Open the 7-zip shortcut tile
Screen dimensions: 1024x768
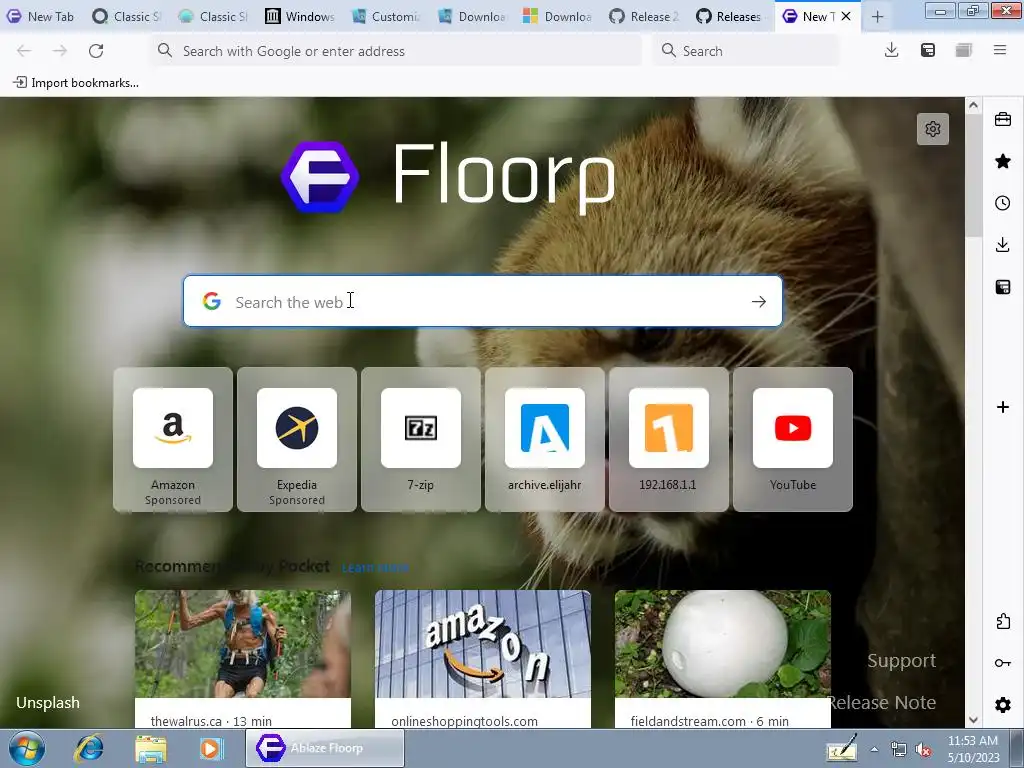tap(421, 440)
